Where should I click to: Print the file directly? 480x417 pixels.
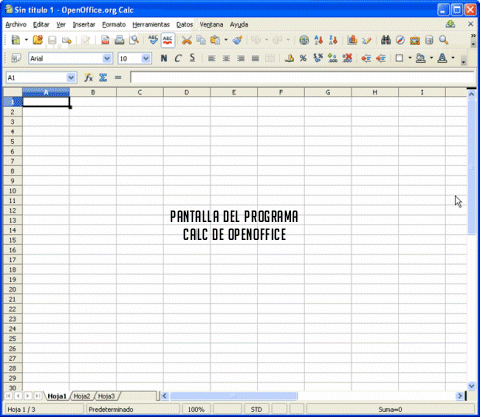pos(119,40)
